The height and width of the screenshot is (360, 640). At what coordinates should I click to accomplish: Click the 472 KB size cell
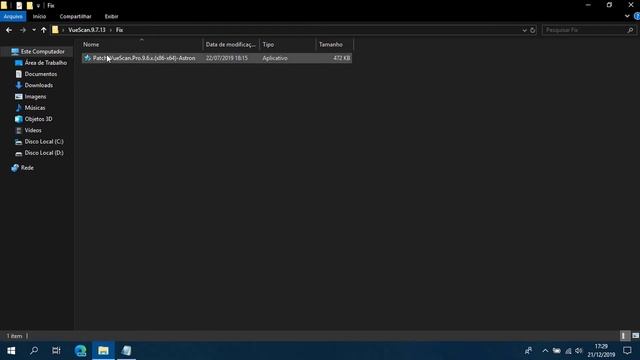(341, 58)
